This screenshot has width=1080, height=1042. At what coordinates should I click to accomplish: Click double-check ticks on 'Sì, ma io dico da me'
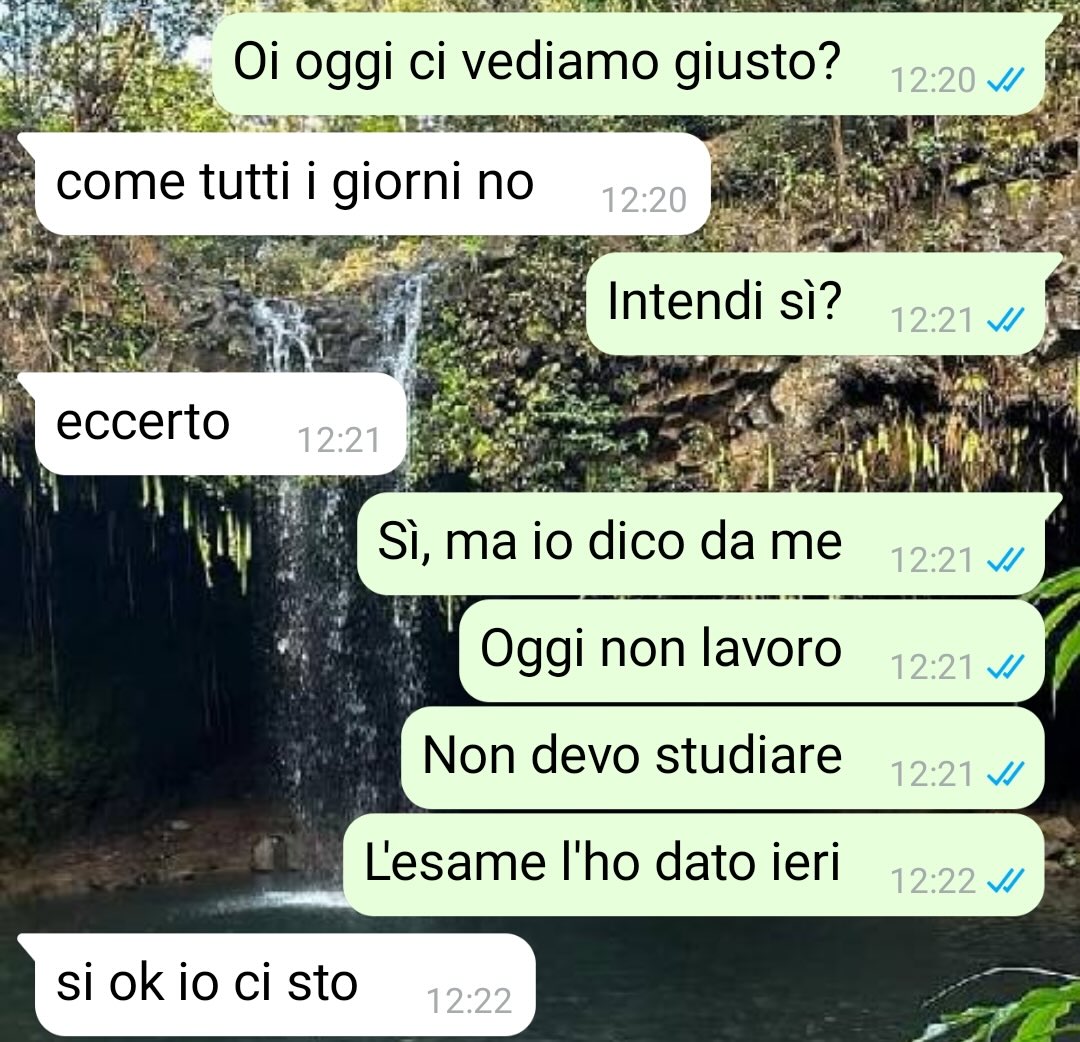[x=1006, y=560]
